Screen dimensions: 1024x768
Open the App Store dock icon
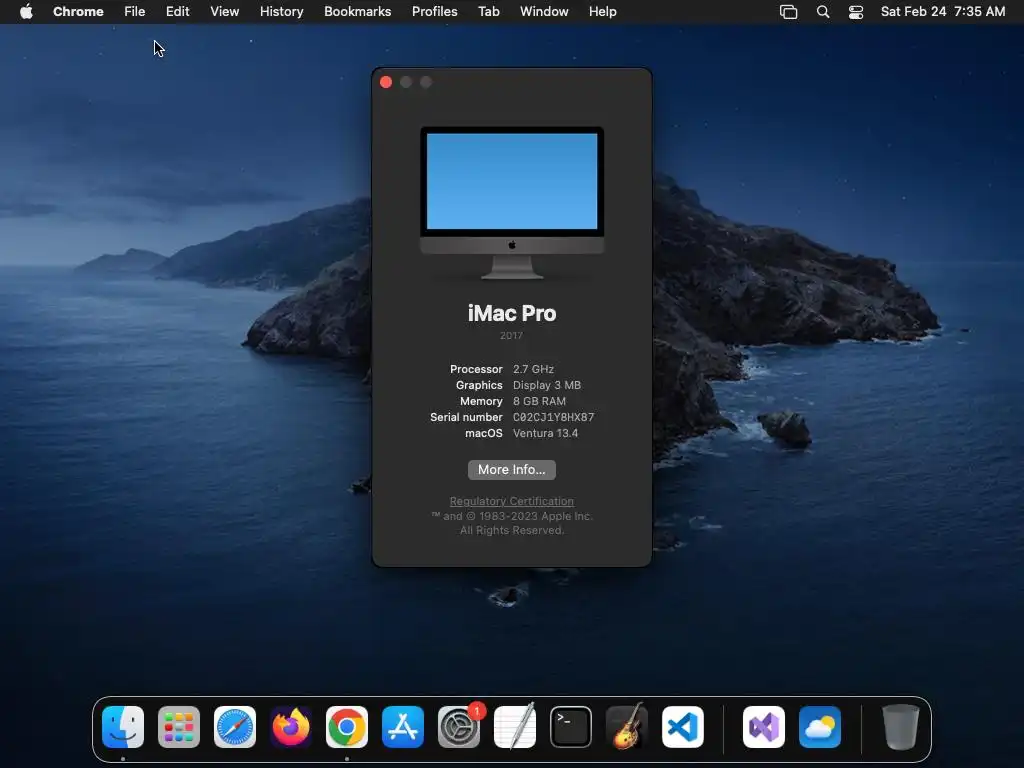(403, 727)
